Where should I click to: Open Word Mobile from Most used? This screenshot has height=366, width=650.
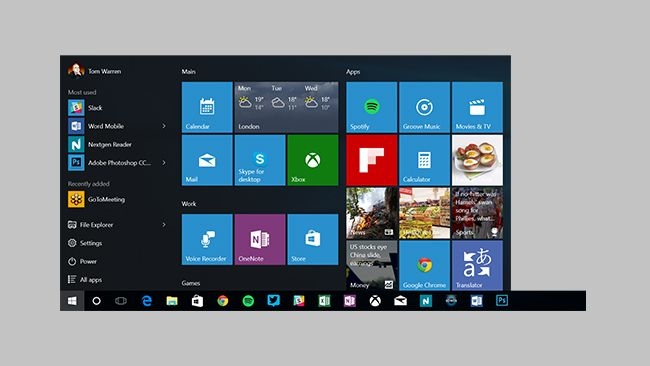point(117,126)
